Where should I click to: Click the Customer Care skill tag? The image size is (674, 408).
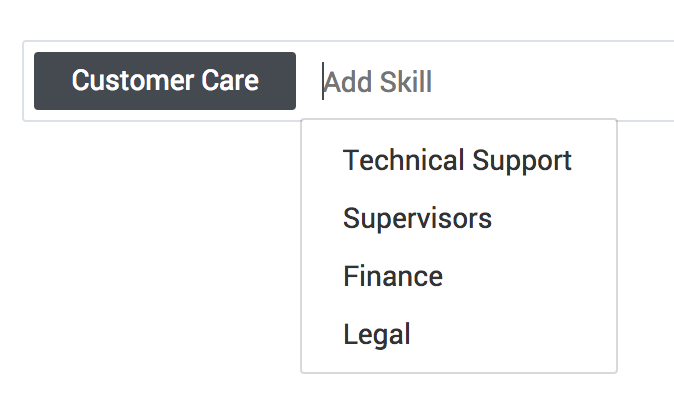click(165, 81)
